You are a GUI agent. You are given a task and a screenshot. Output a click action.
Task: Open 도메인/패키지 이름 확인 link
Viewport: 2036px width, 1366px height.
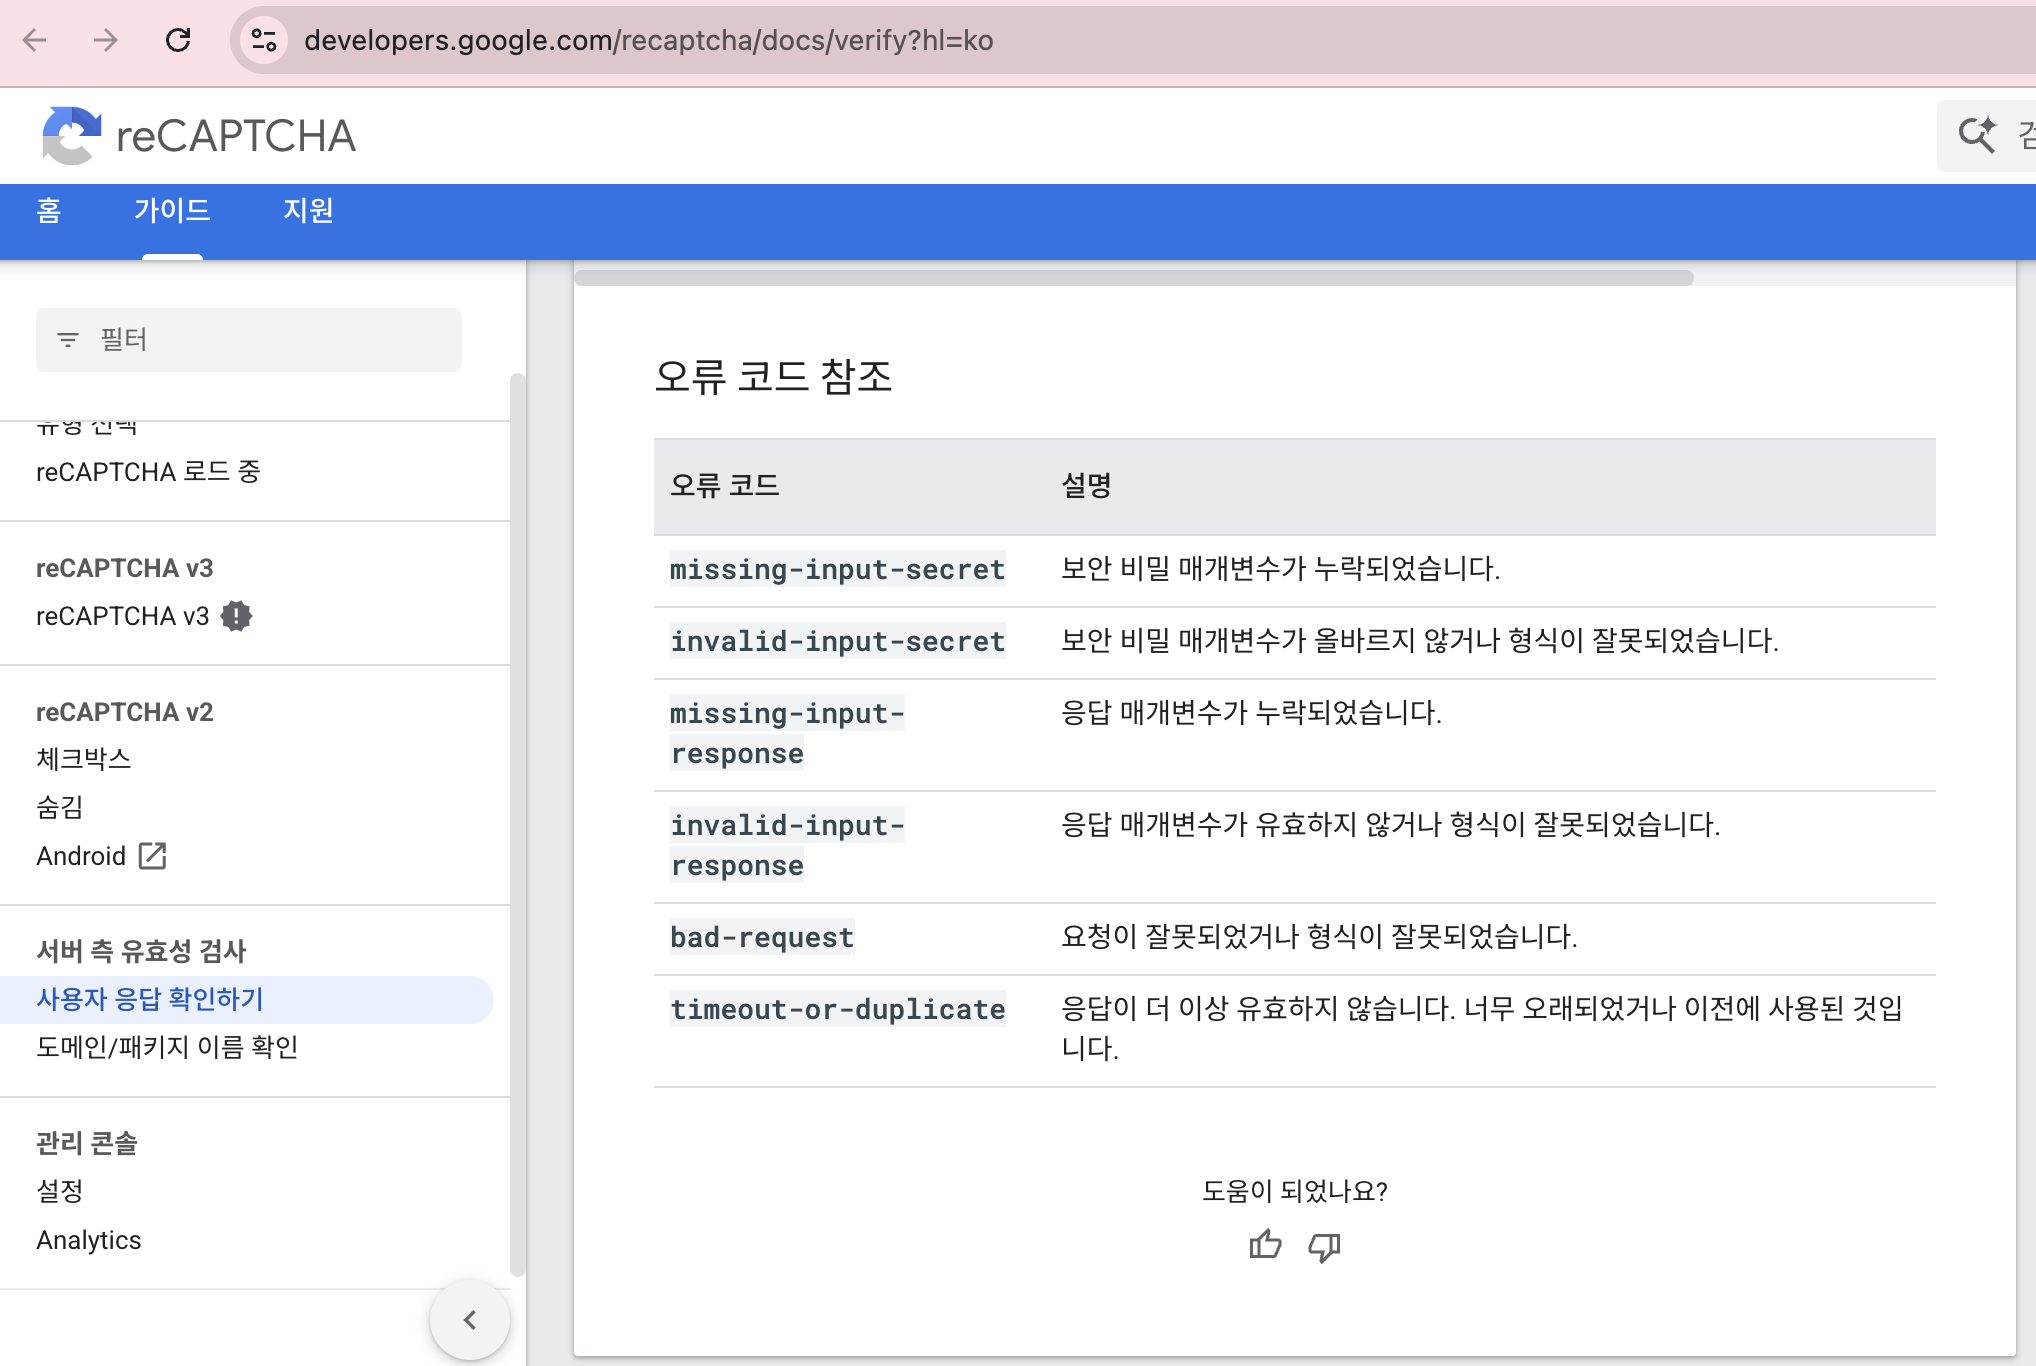[167, 1047]
